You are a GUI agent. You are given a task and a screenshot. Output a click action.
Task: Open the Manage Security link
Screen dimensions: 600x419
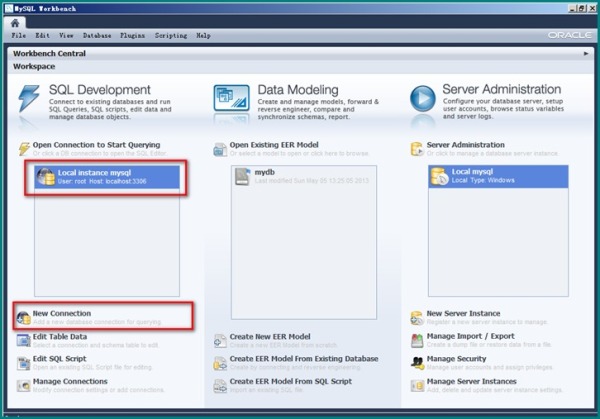tap(457, 359)
